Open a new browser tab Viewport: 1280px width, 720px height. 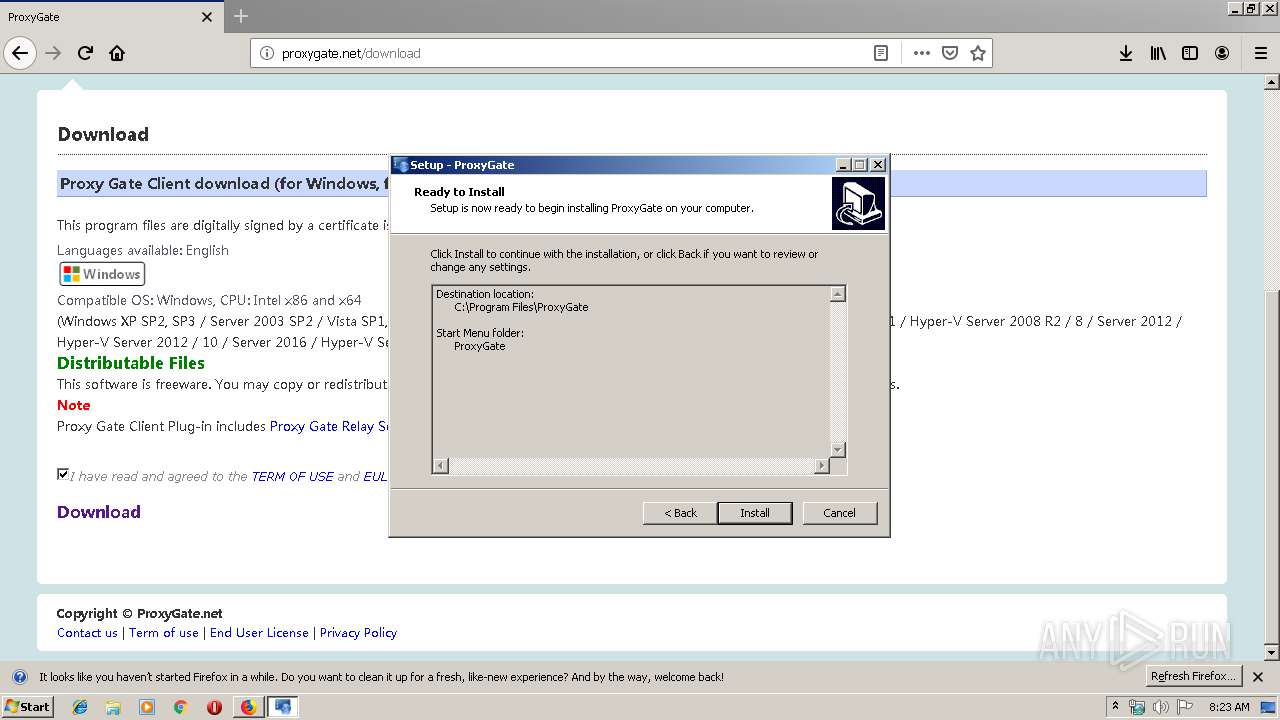241,16
